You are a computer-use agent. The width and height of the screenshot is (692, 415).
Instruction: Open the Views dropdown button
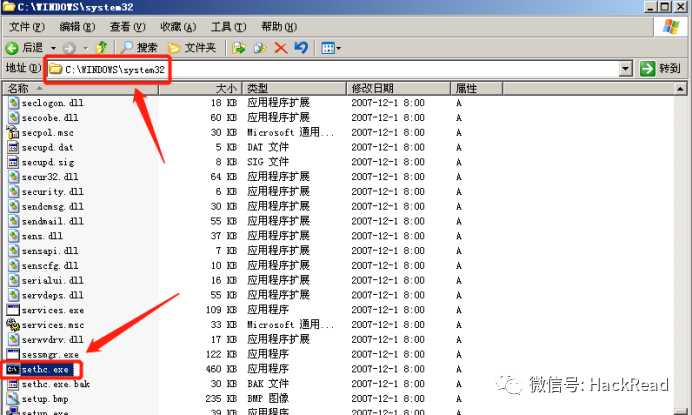pyautogui.click(x=331, y=48)
